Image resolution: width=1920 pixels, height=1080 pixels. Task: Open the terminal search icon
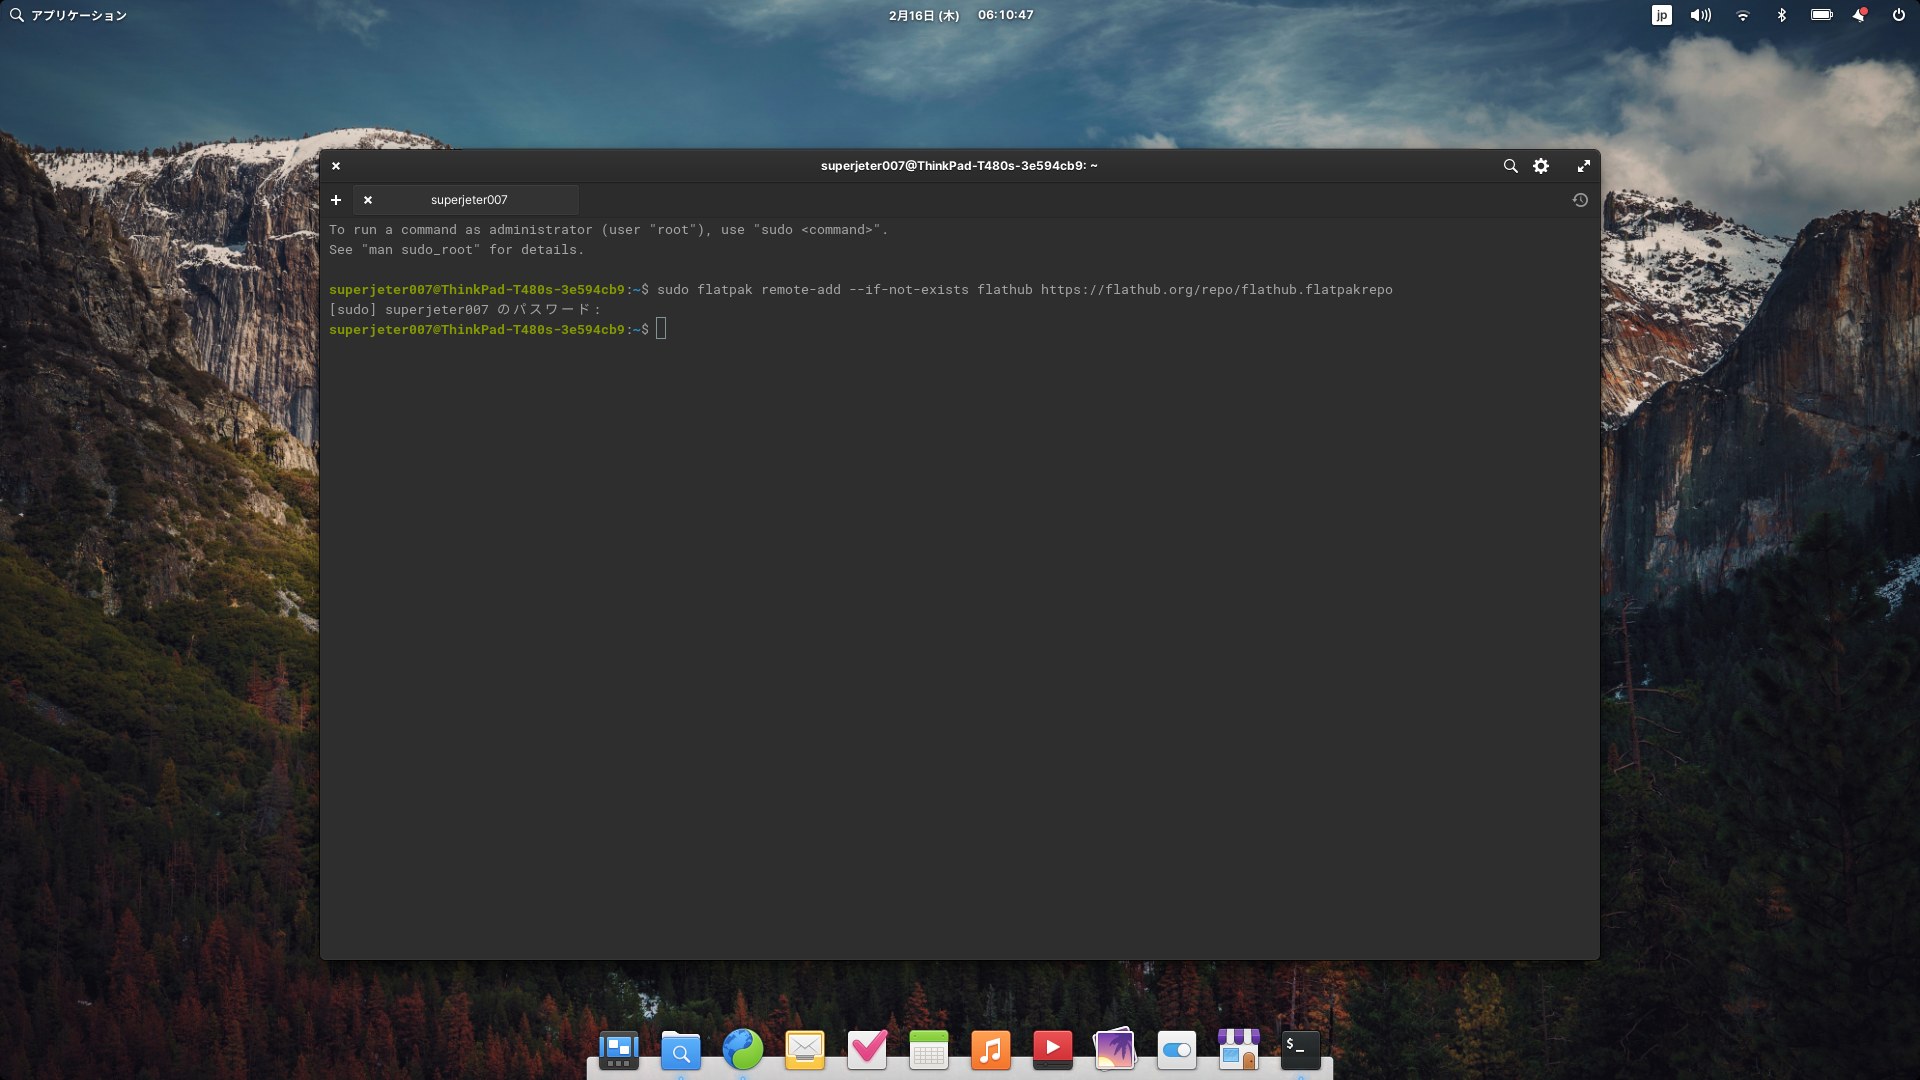tap(1510, 166)
